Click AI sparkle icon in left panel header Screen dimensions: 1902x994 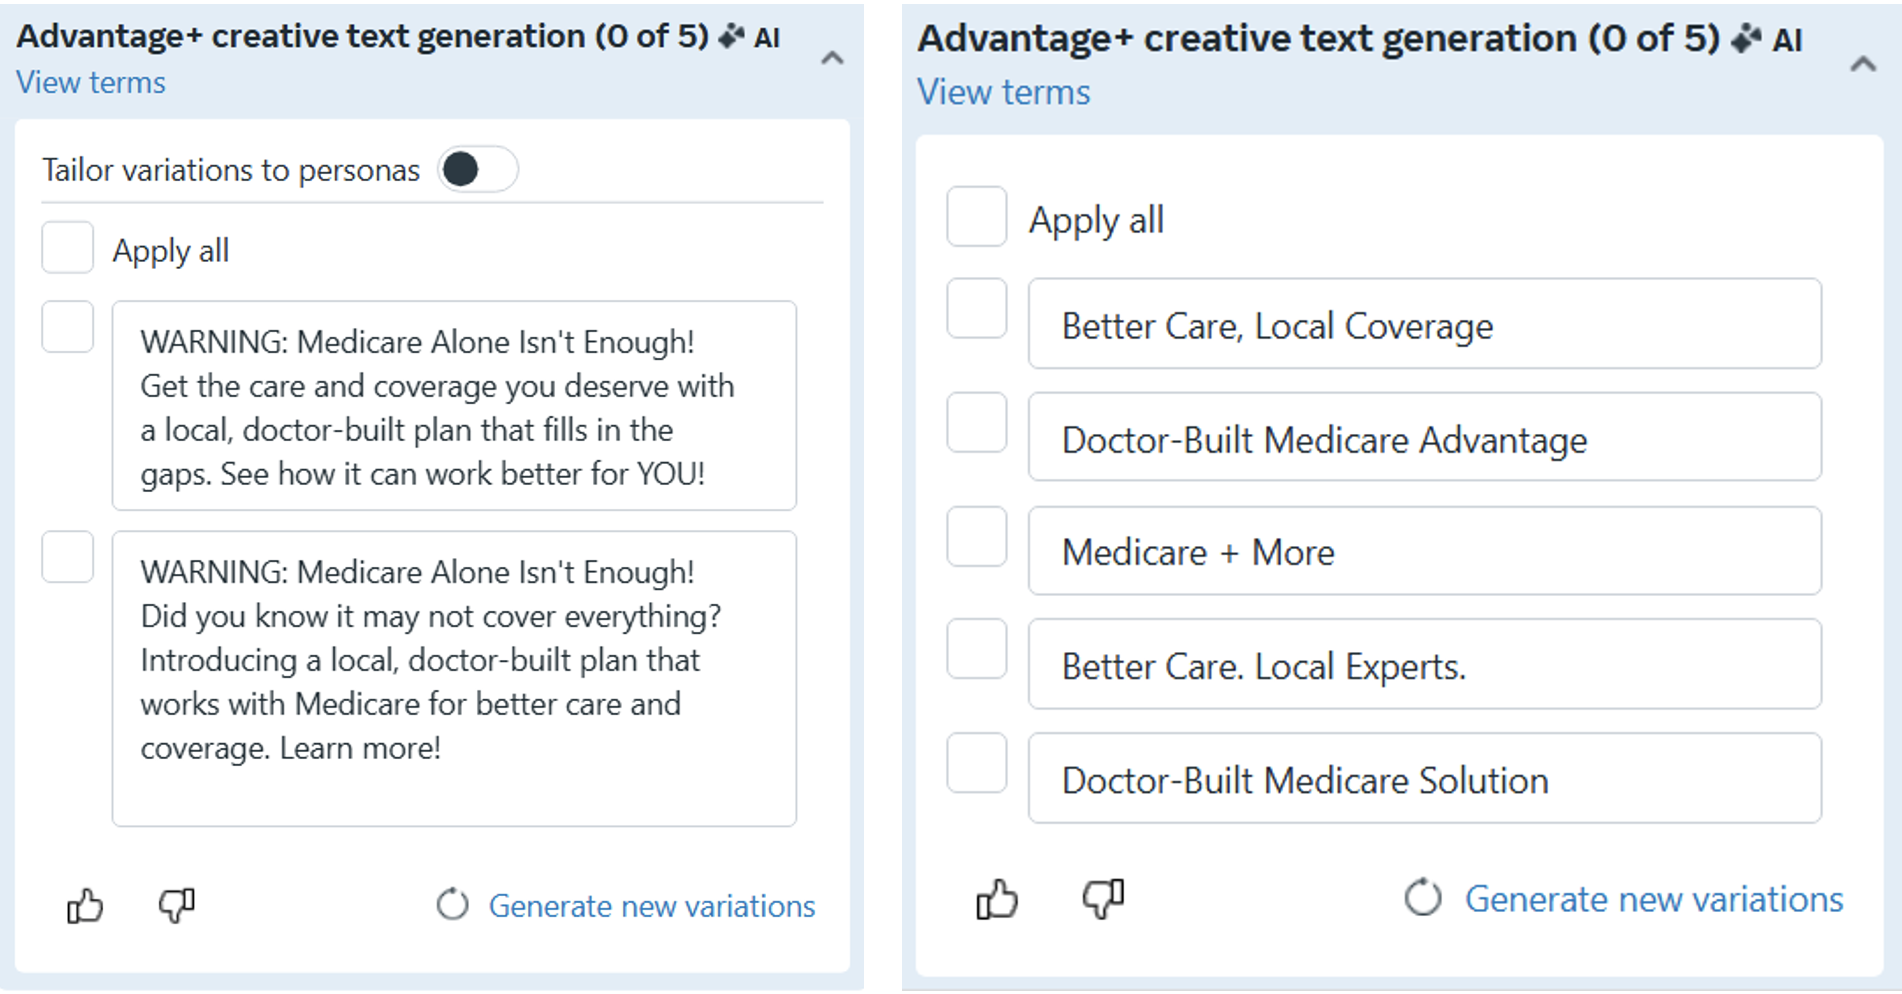click(x=732, y=37)
